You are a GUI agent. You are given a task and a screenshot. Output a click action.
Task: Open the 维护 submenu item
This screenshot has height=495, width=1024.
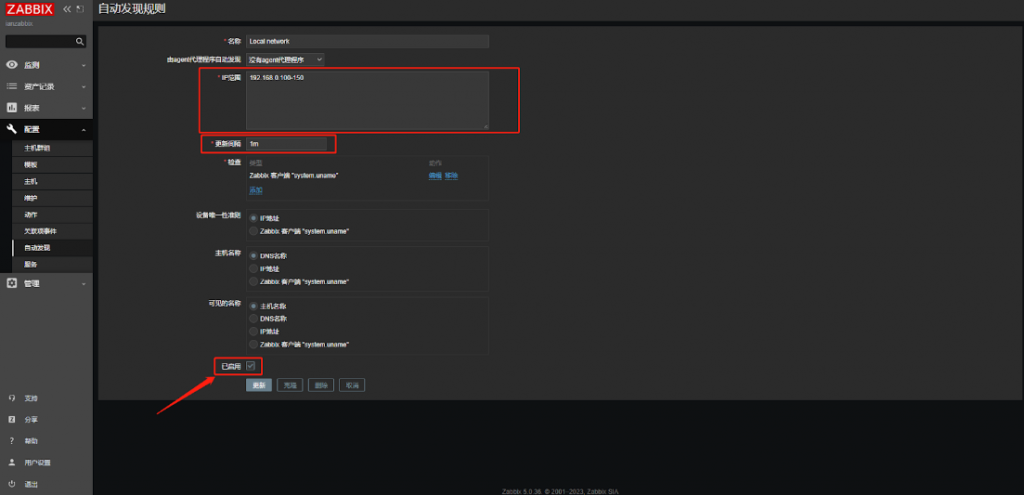(52, 198)
